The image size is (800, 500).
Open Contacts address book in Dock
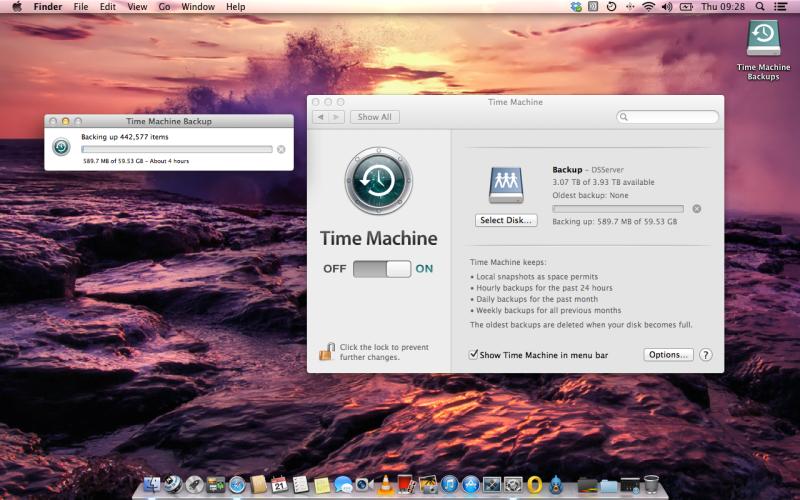[258, 484]
